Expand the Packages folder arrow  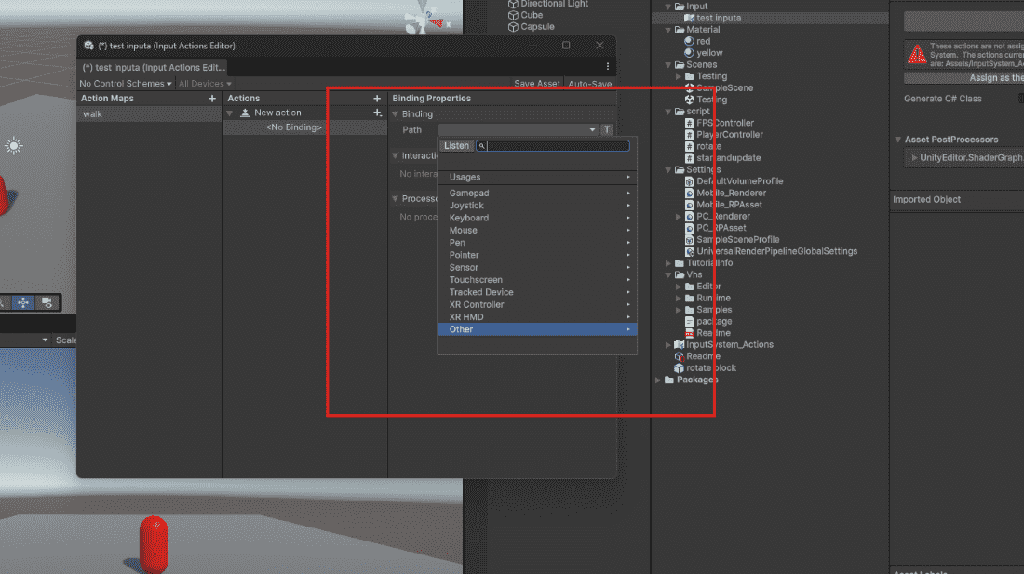click(x=658, y=379)
